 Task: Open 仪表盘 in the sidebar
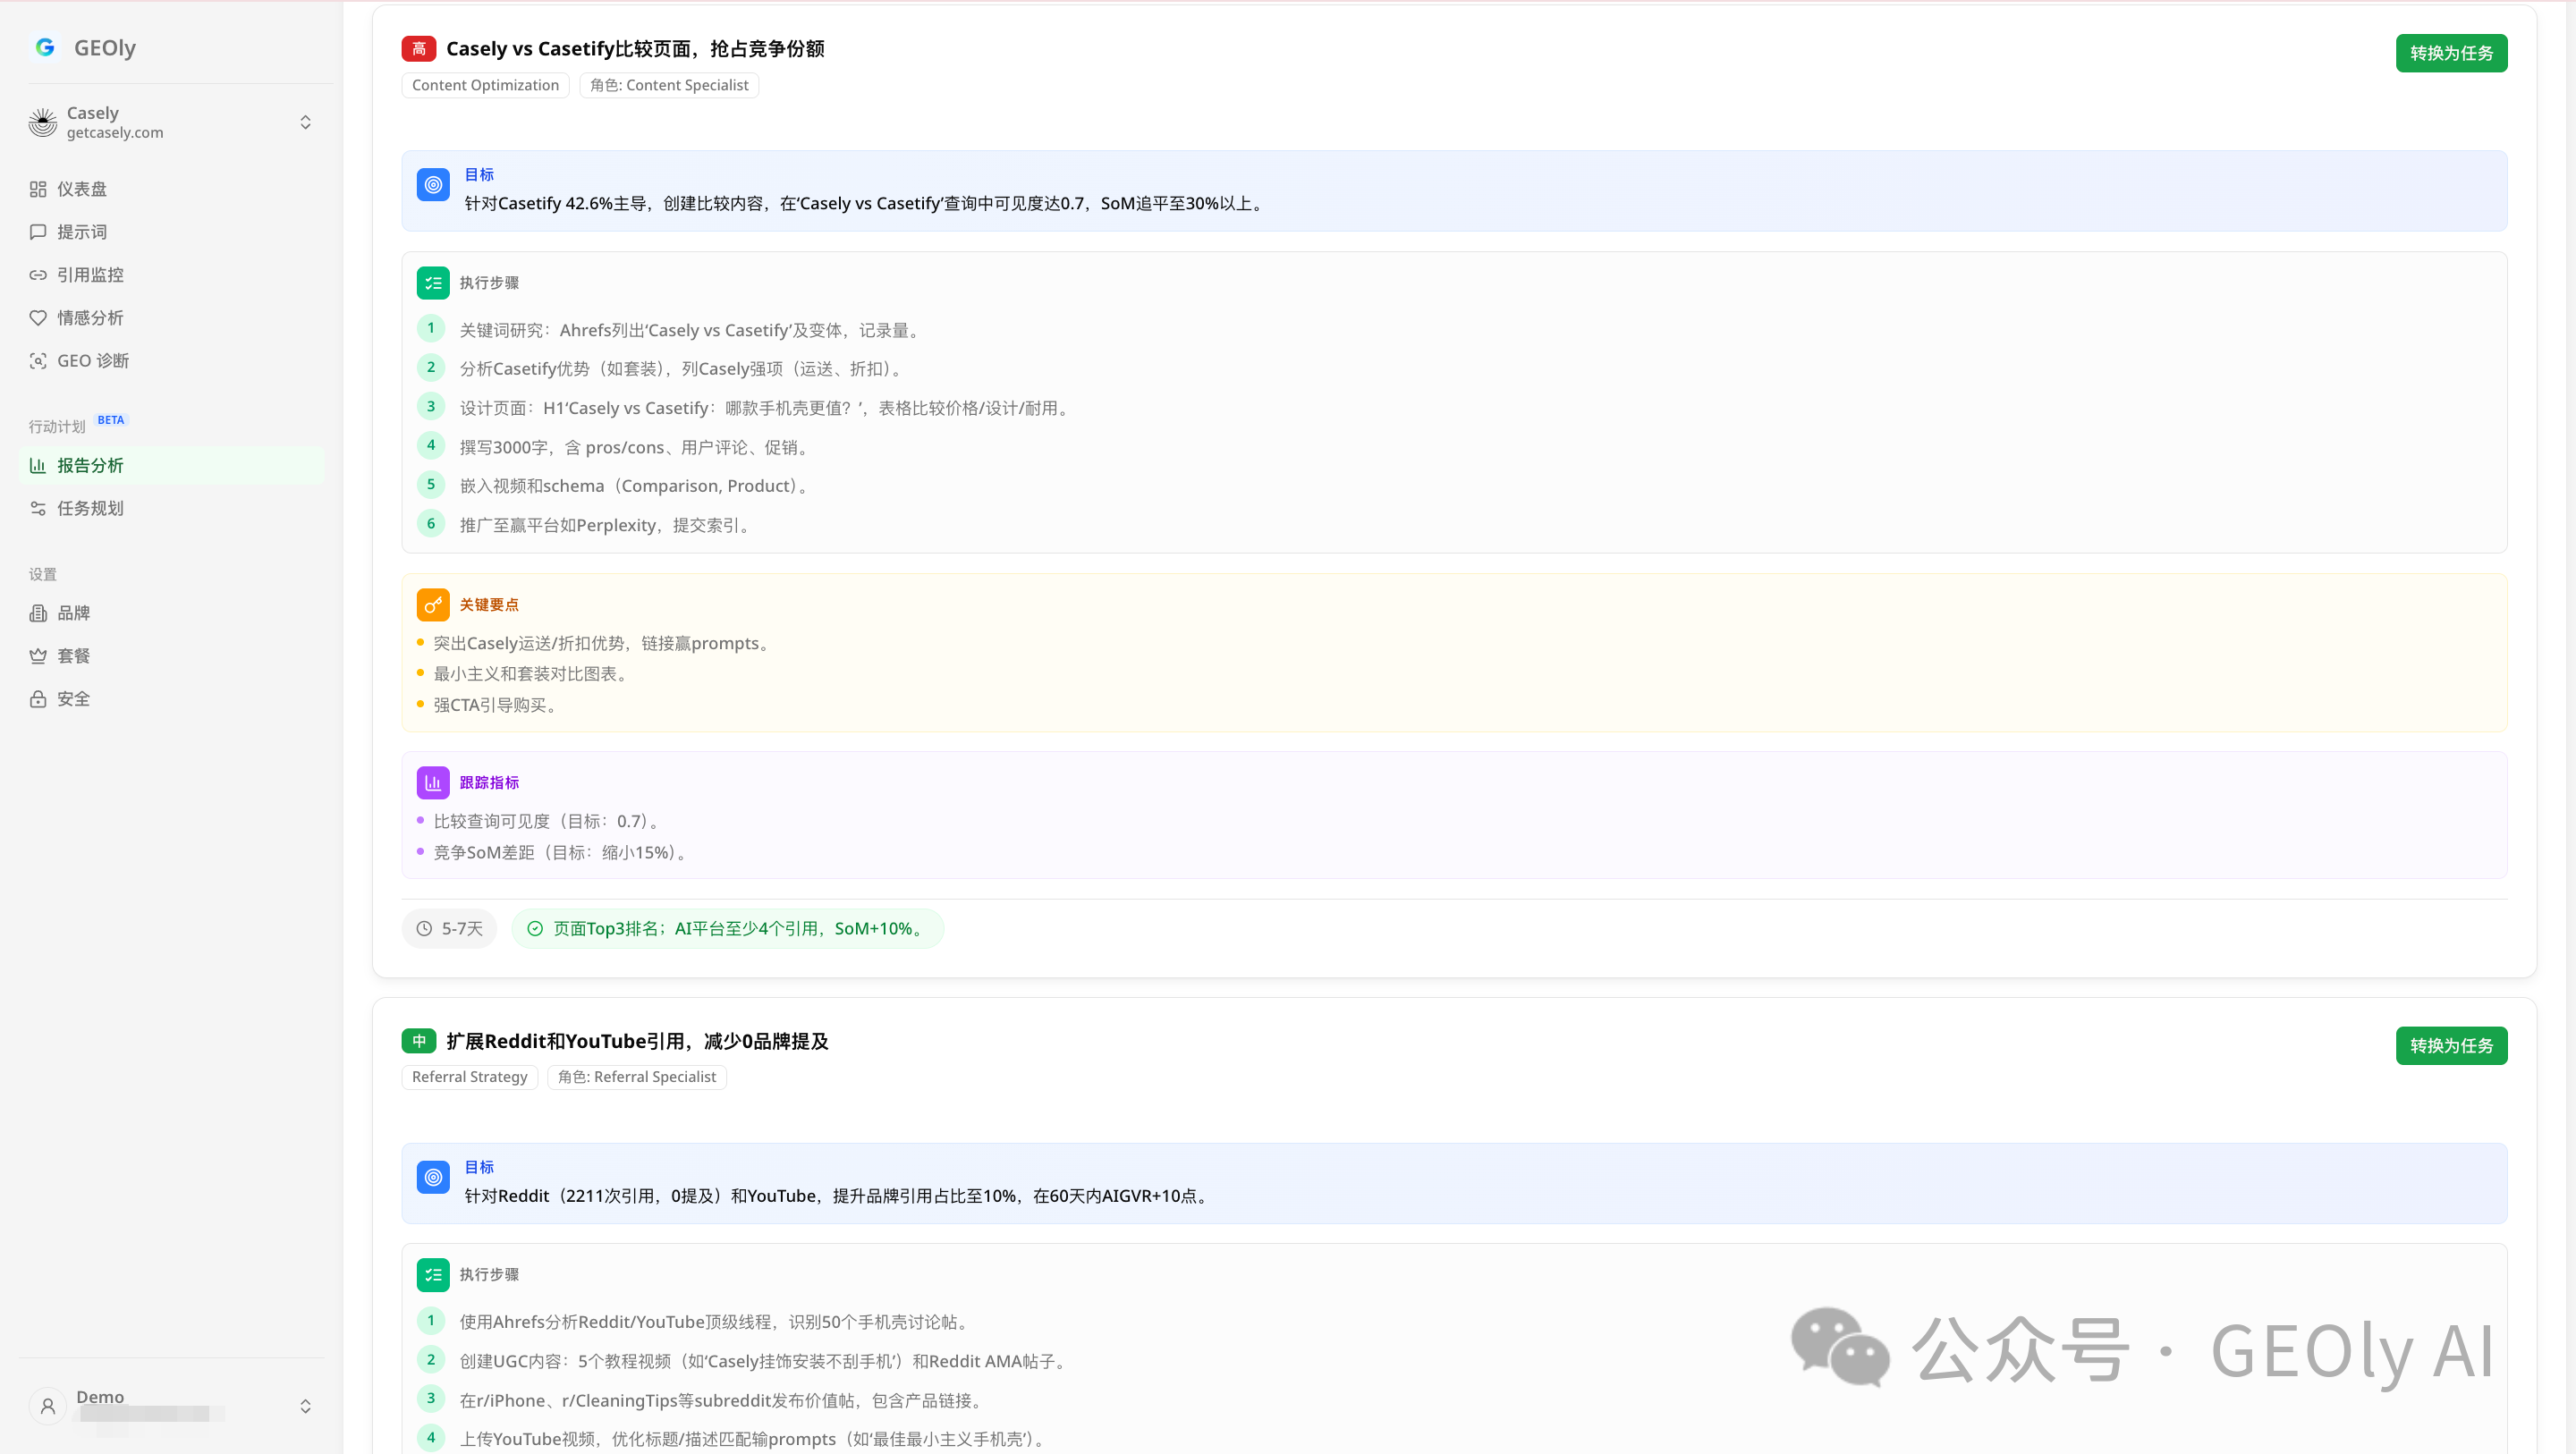coord(172,189)
